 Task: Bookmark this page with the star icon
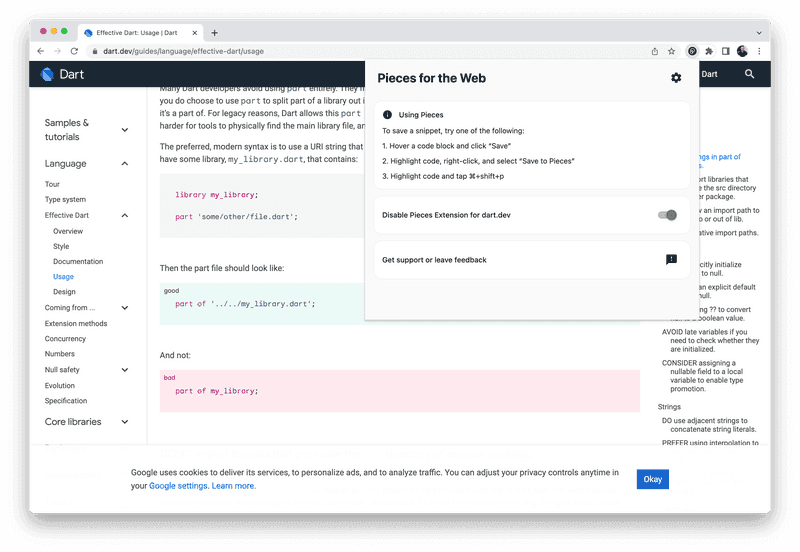(671, 51)
